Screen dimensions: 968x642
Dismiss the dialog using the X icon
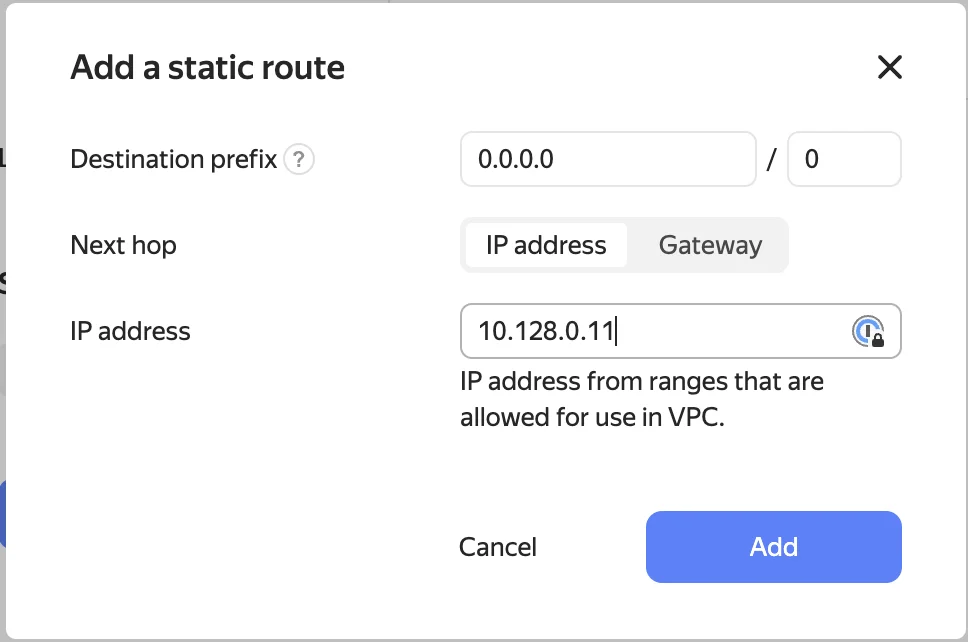890,67
